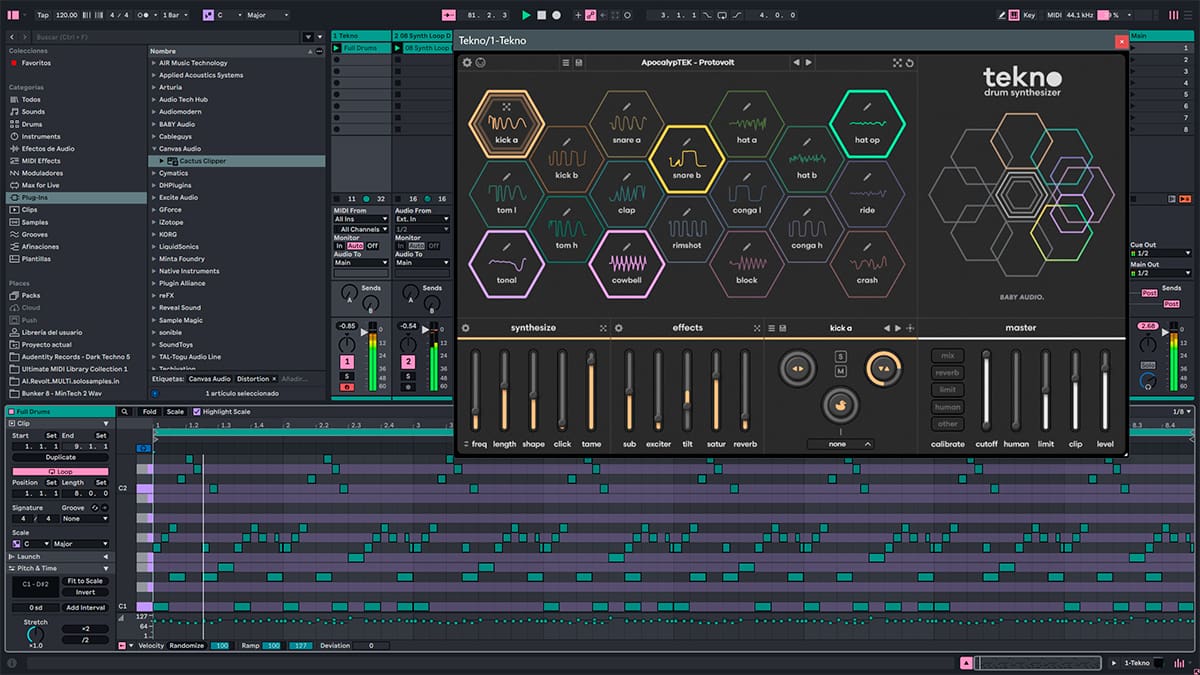Select the snare a drum pad
The width and height of the screenshot is (1200, 675).
627,125
